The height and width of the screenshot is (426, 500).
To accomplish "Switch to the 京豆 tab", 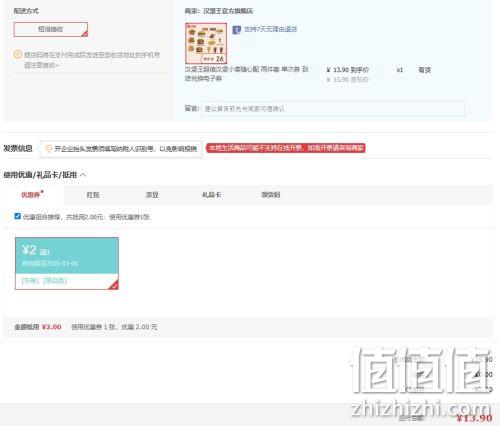I will (x=152, y=195).
